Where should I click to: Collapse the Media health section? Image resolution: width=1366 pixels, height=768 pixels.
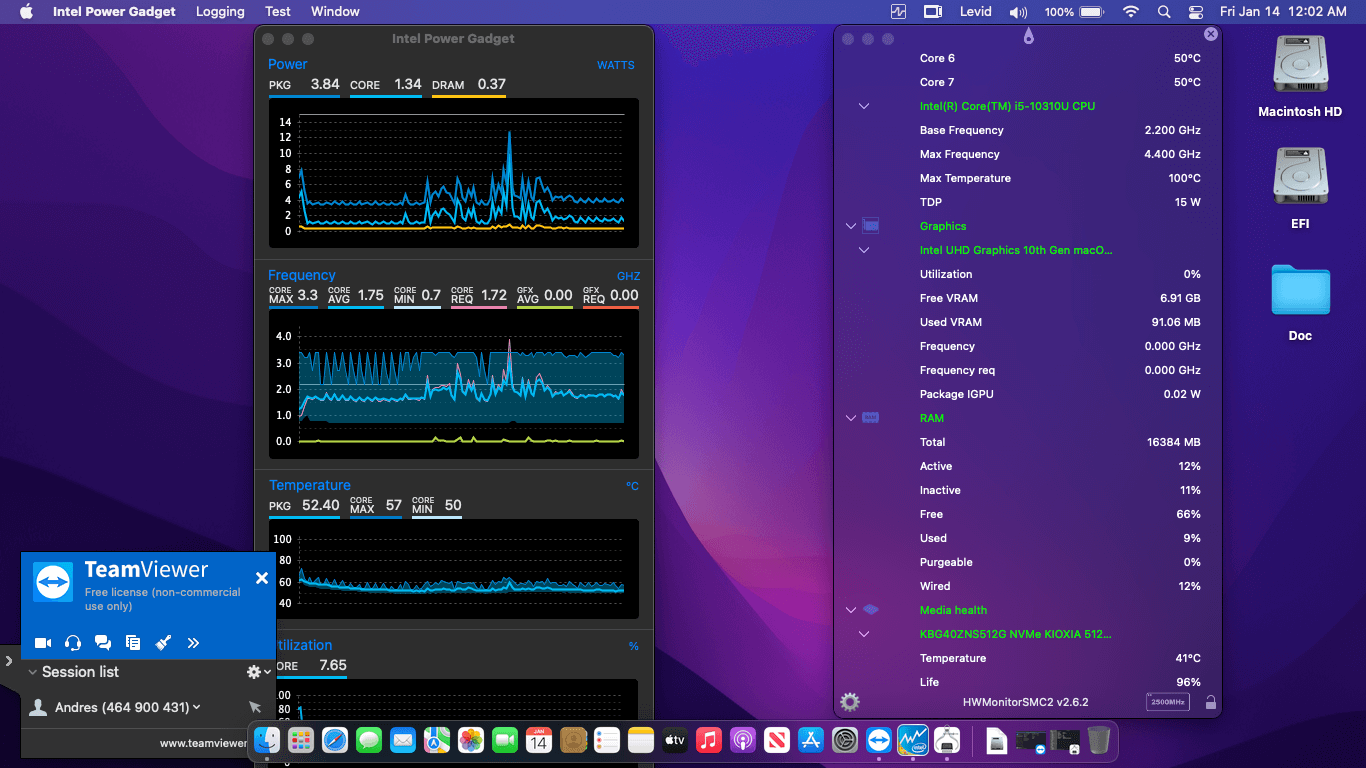click(851, 610)
